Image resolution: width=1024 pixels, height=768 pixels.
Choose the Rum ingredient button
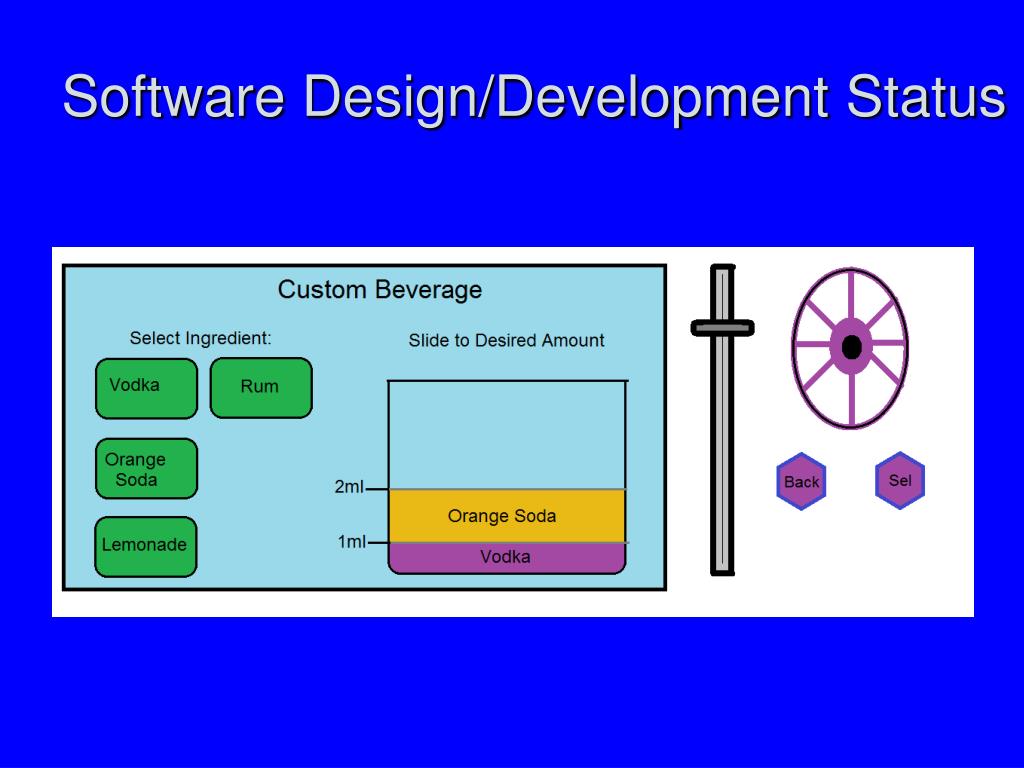(x=261, y=388)
